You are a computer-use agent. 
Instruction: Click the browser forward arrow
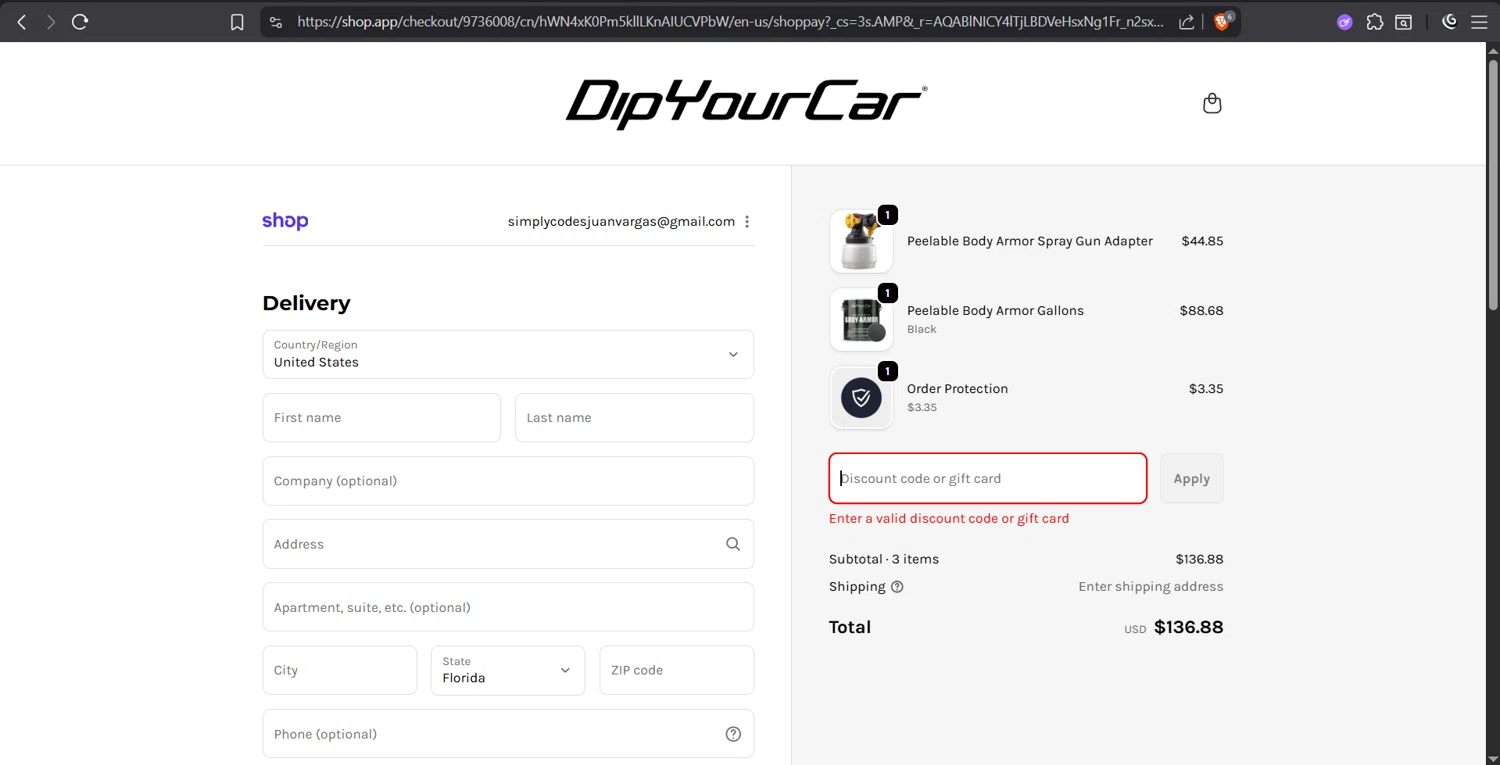51,22
